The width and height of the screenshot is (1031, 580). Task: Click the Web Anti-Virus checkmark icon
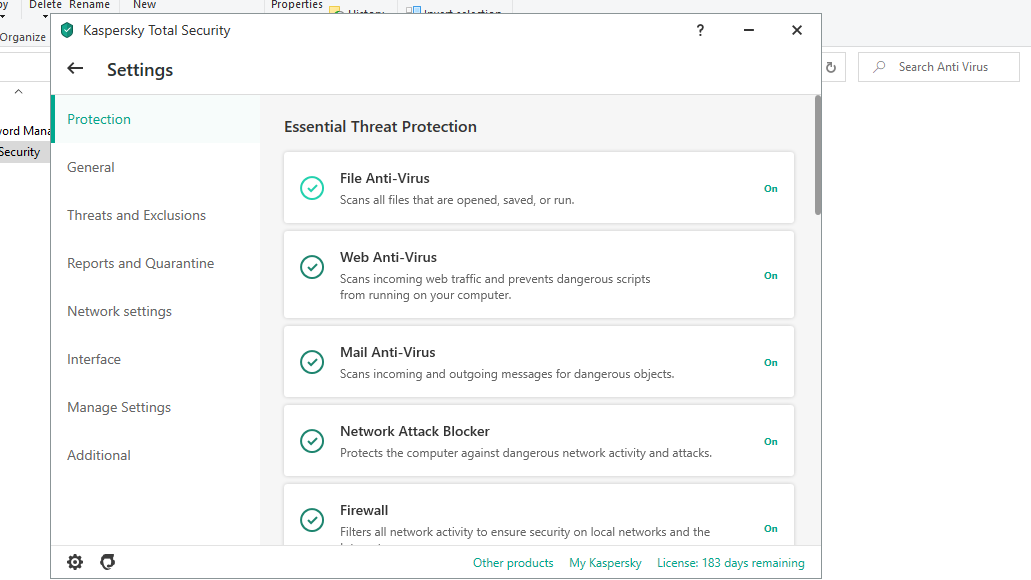tap(312, 267)
